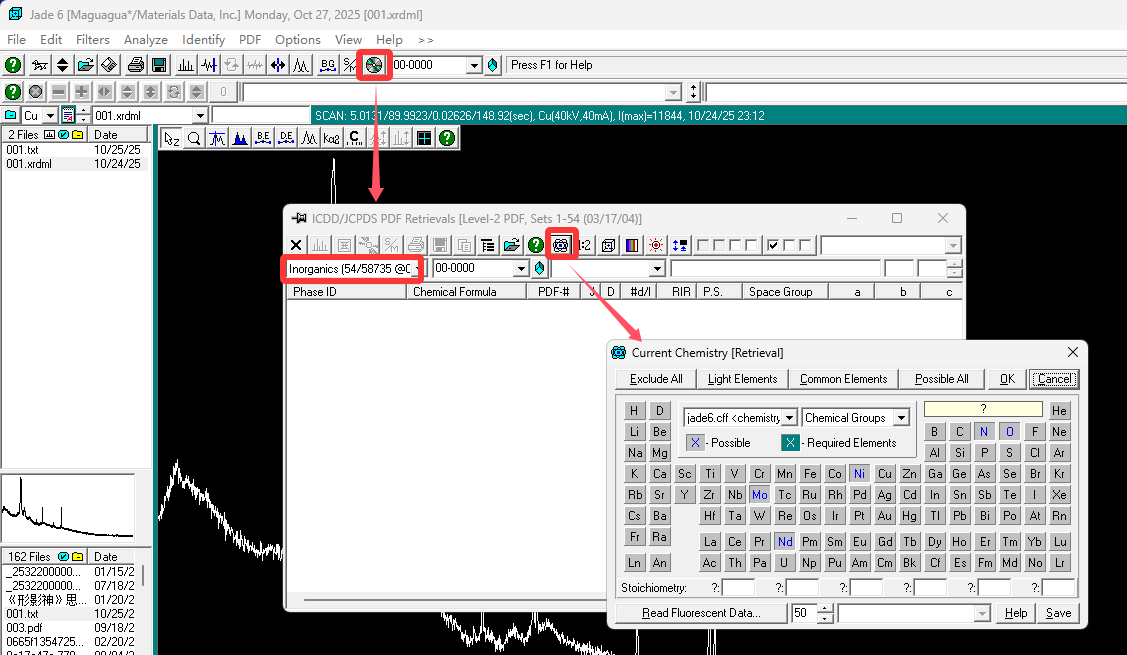Click the Kα2 strip tool icon
1127x655 pixels.
coord(331,138)
